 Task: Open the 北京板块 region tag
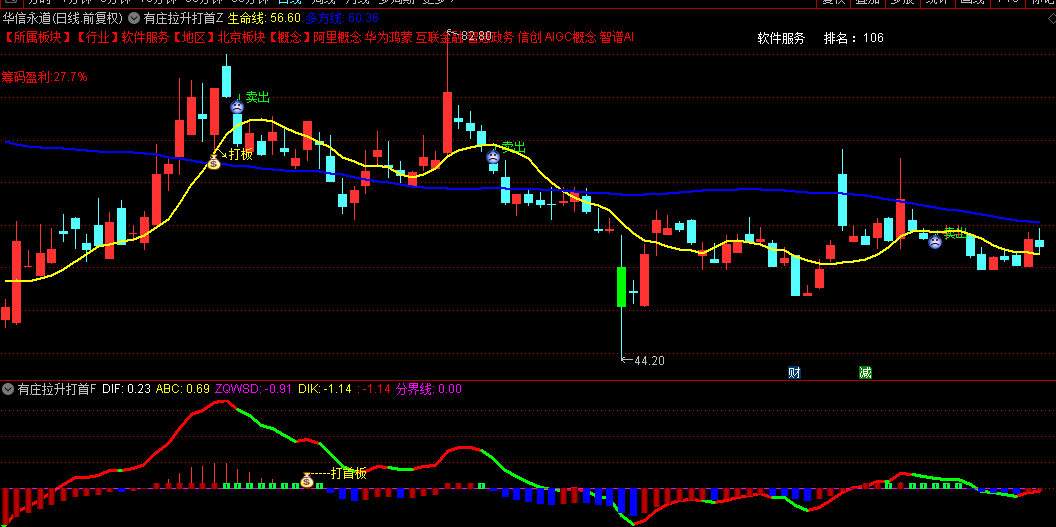click(240, 37)
